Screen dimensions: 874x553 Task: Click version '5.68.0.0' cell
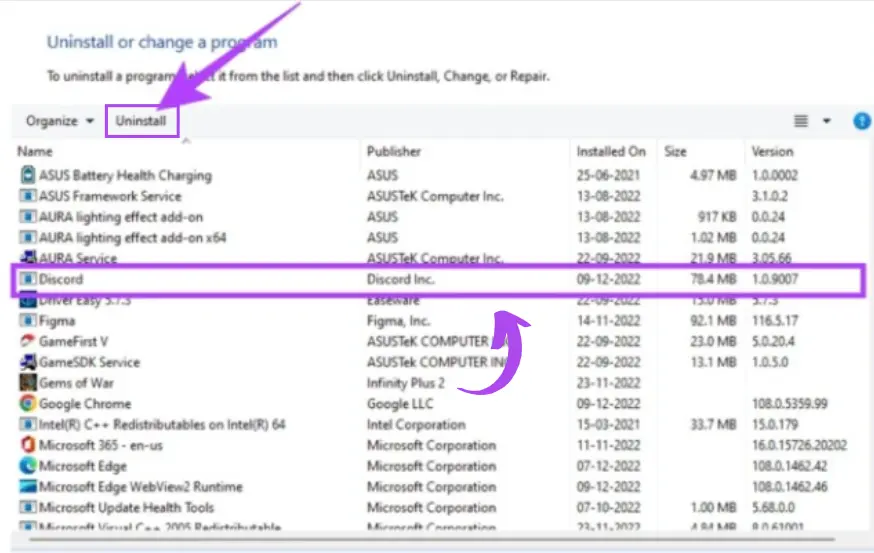pyautogui.click(x=773, y=508)
